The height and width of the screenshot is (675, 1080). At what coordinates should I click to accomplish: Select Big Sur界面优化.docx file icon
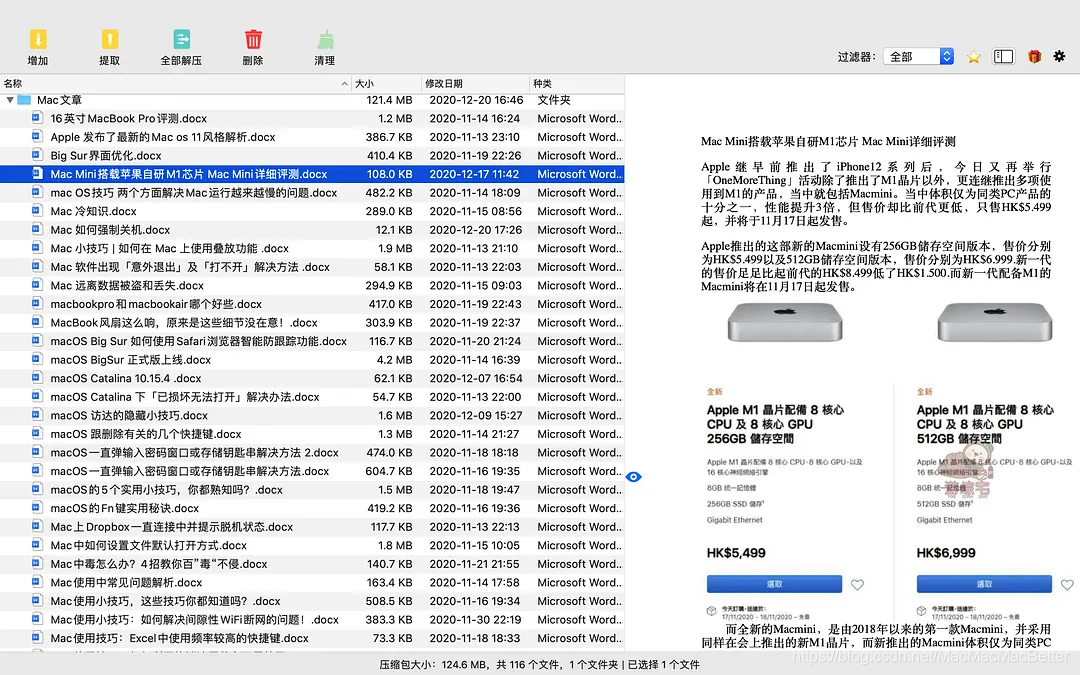37,156
